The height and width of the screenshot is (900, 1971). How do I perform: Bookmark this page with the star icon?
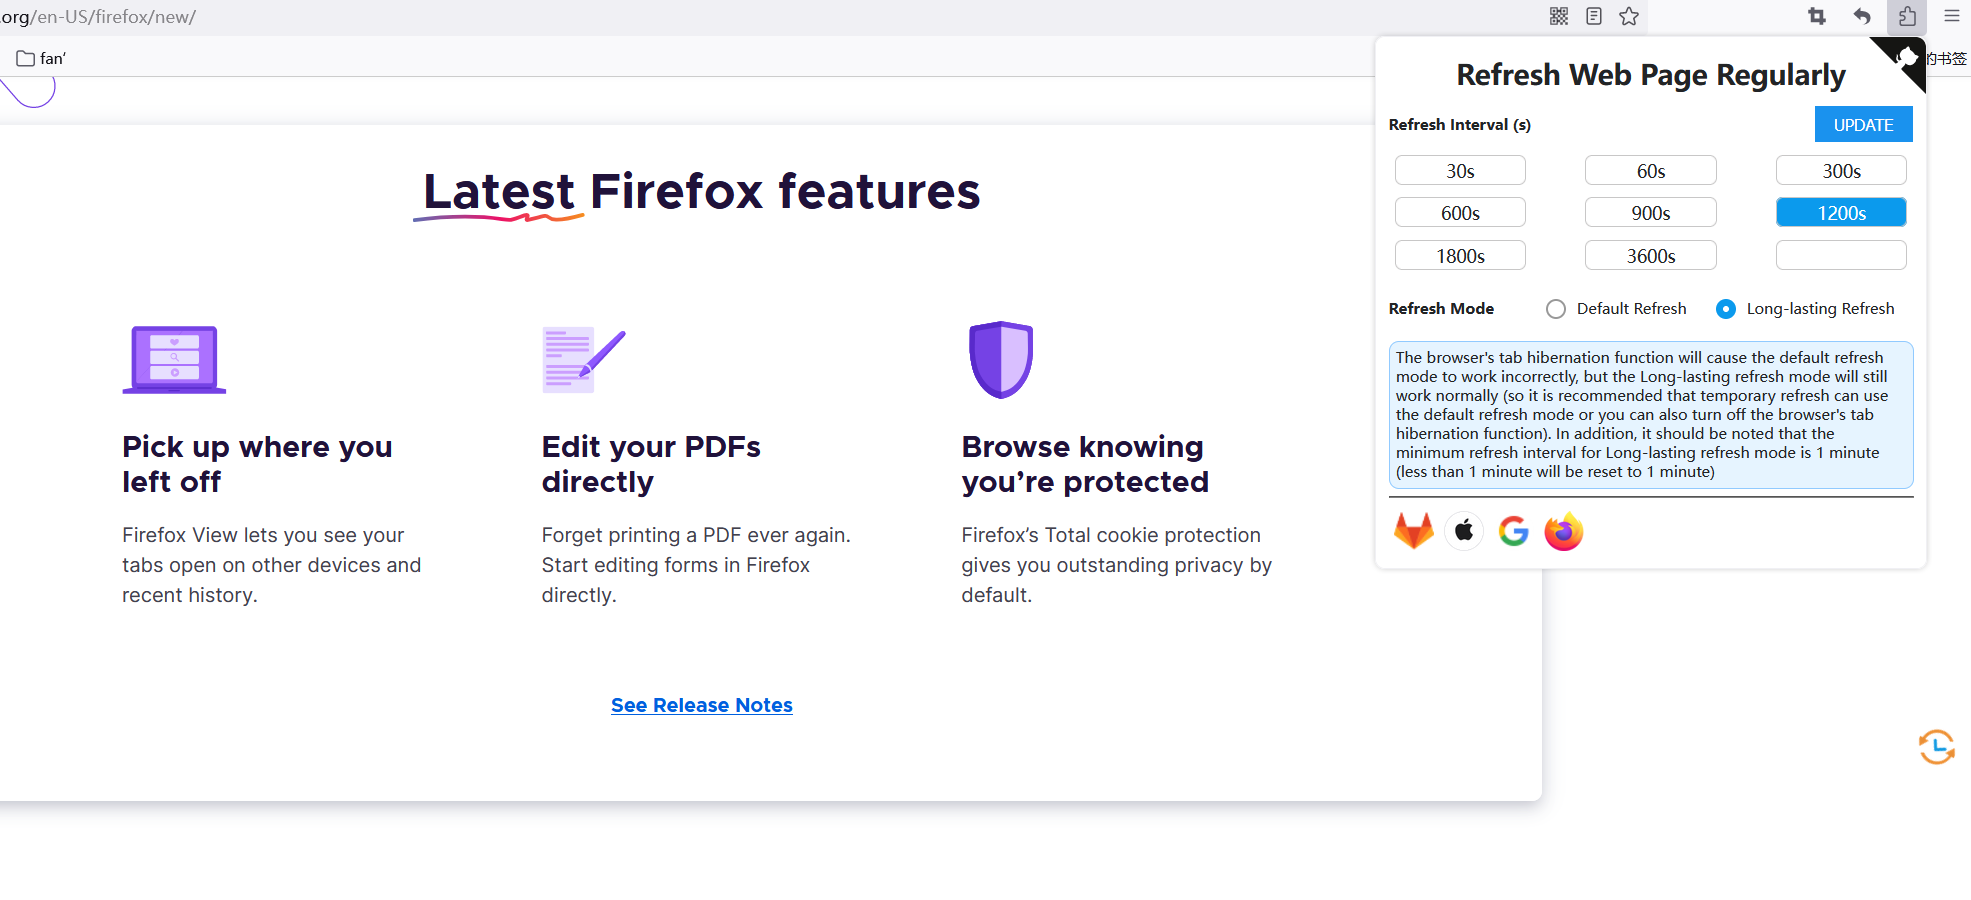pos(1629,16)
